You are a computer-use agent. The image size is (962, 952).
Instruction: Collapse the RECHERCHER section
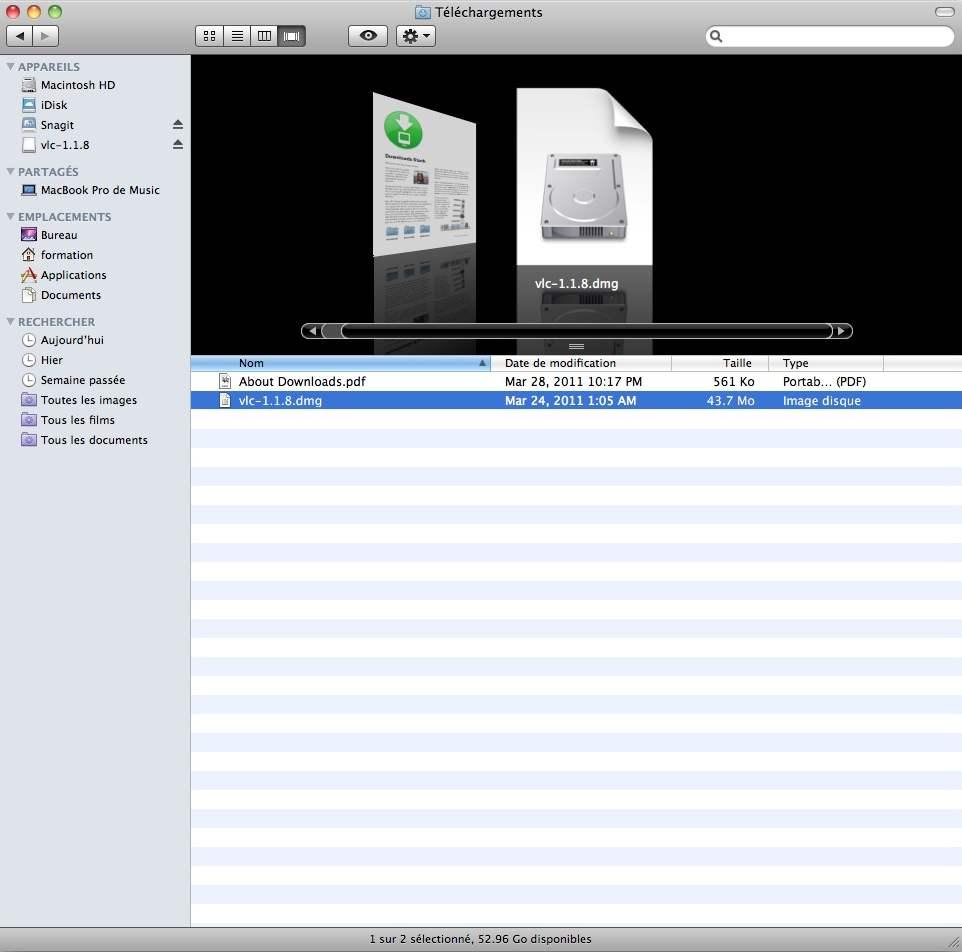[10, 321]
